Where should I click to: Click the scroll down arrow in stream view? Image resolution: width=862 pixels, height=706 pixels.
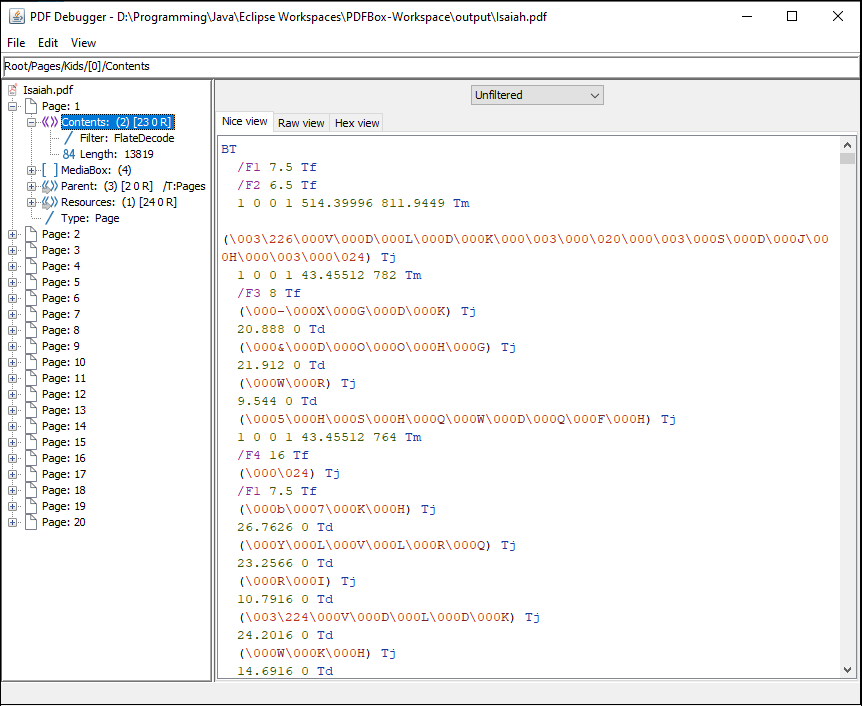[x=847, y=670]
